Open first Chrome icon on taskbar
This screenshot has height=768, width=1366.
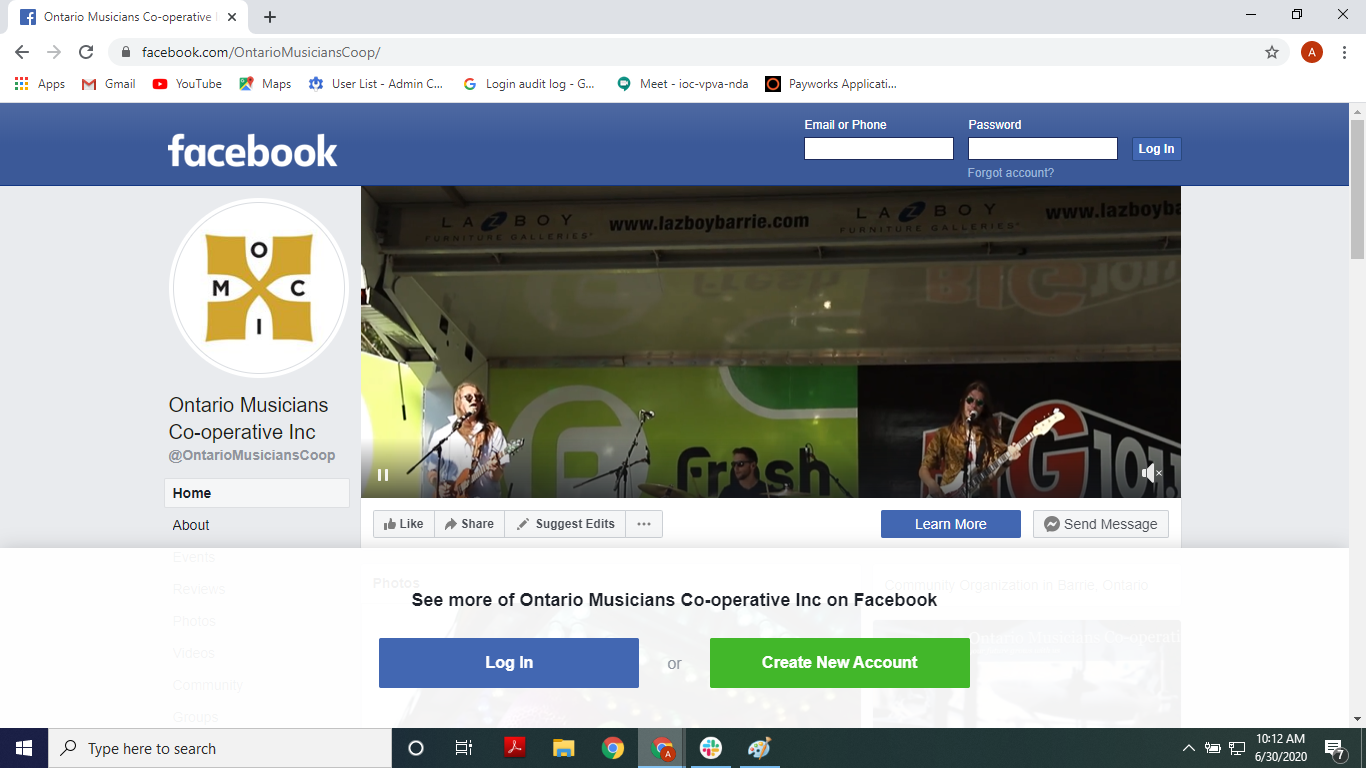tap(613, 748)
